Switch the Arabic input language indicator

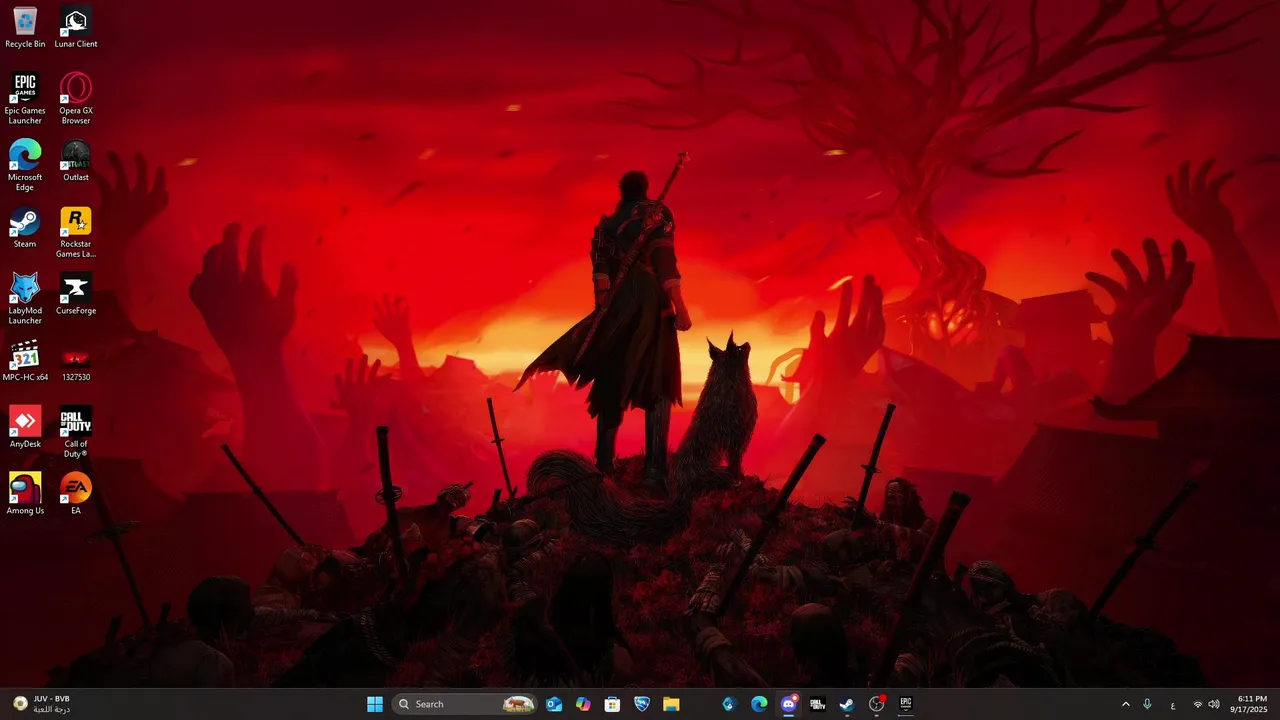[x=1173, y=704]
